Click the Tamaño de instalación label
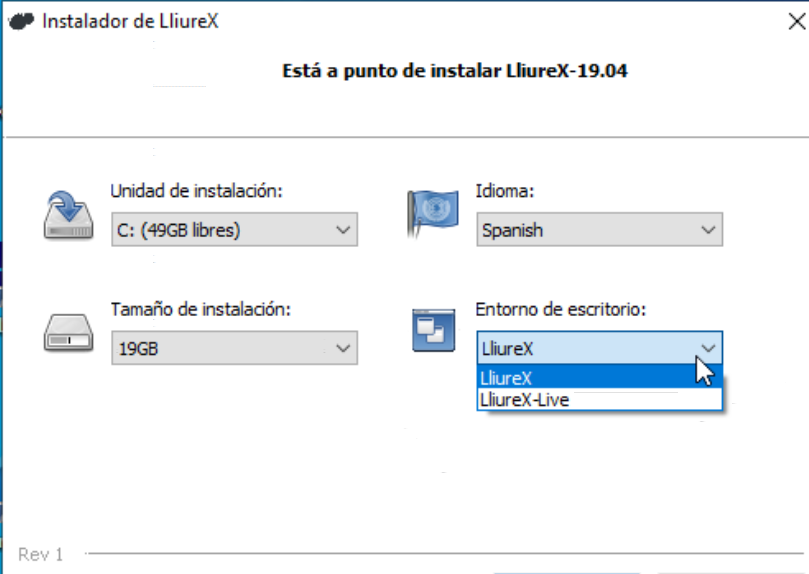This screenshot has height=574, width=809. (201, 309)
